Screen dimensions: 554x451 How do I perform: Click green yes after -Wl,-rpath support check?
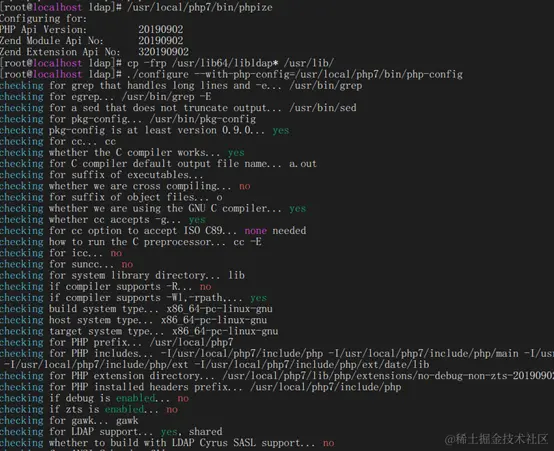(x=259, y=298)
